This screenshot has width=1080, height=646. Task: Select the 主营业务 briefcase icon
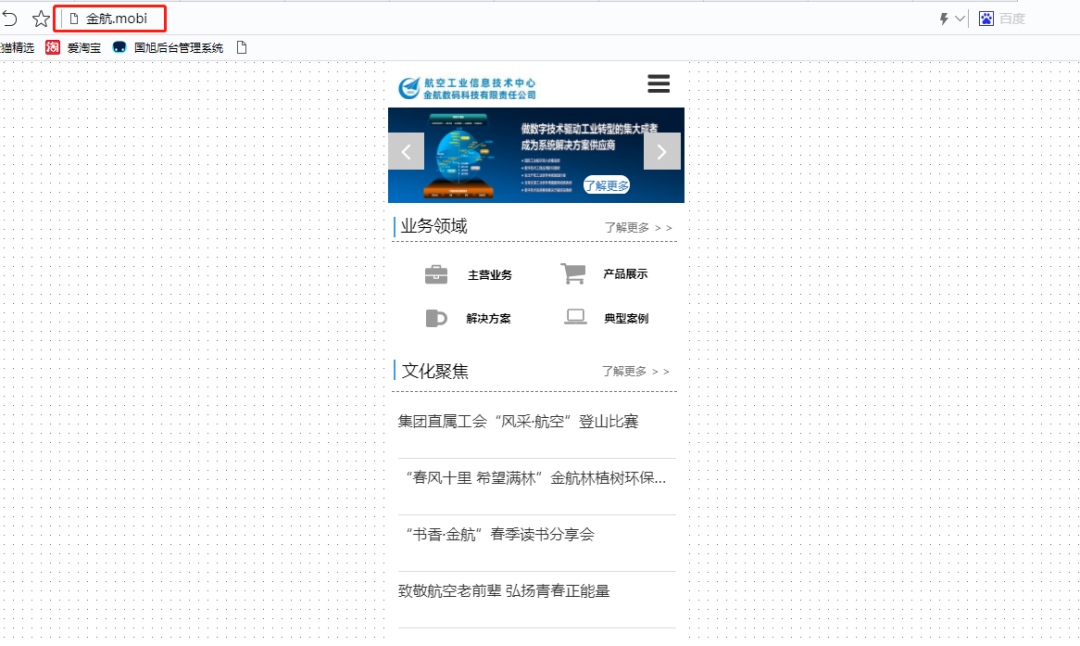(436, 273)
